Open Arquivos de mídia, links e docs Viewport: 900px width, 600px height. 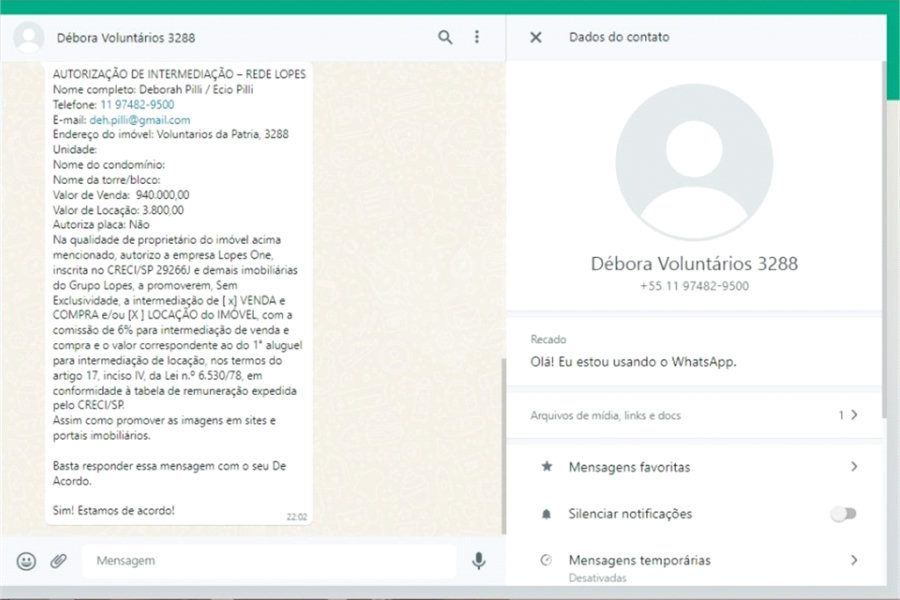pyautogui.click(x=694, y=415)
